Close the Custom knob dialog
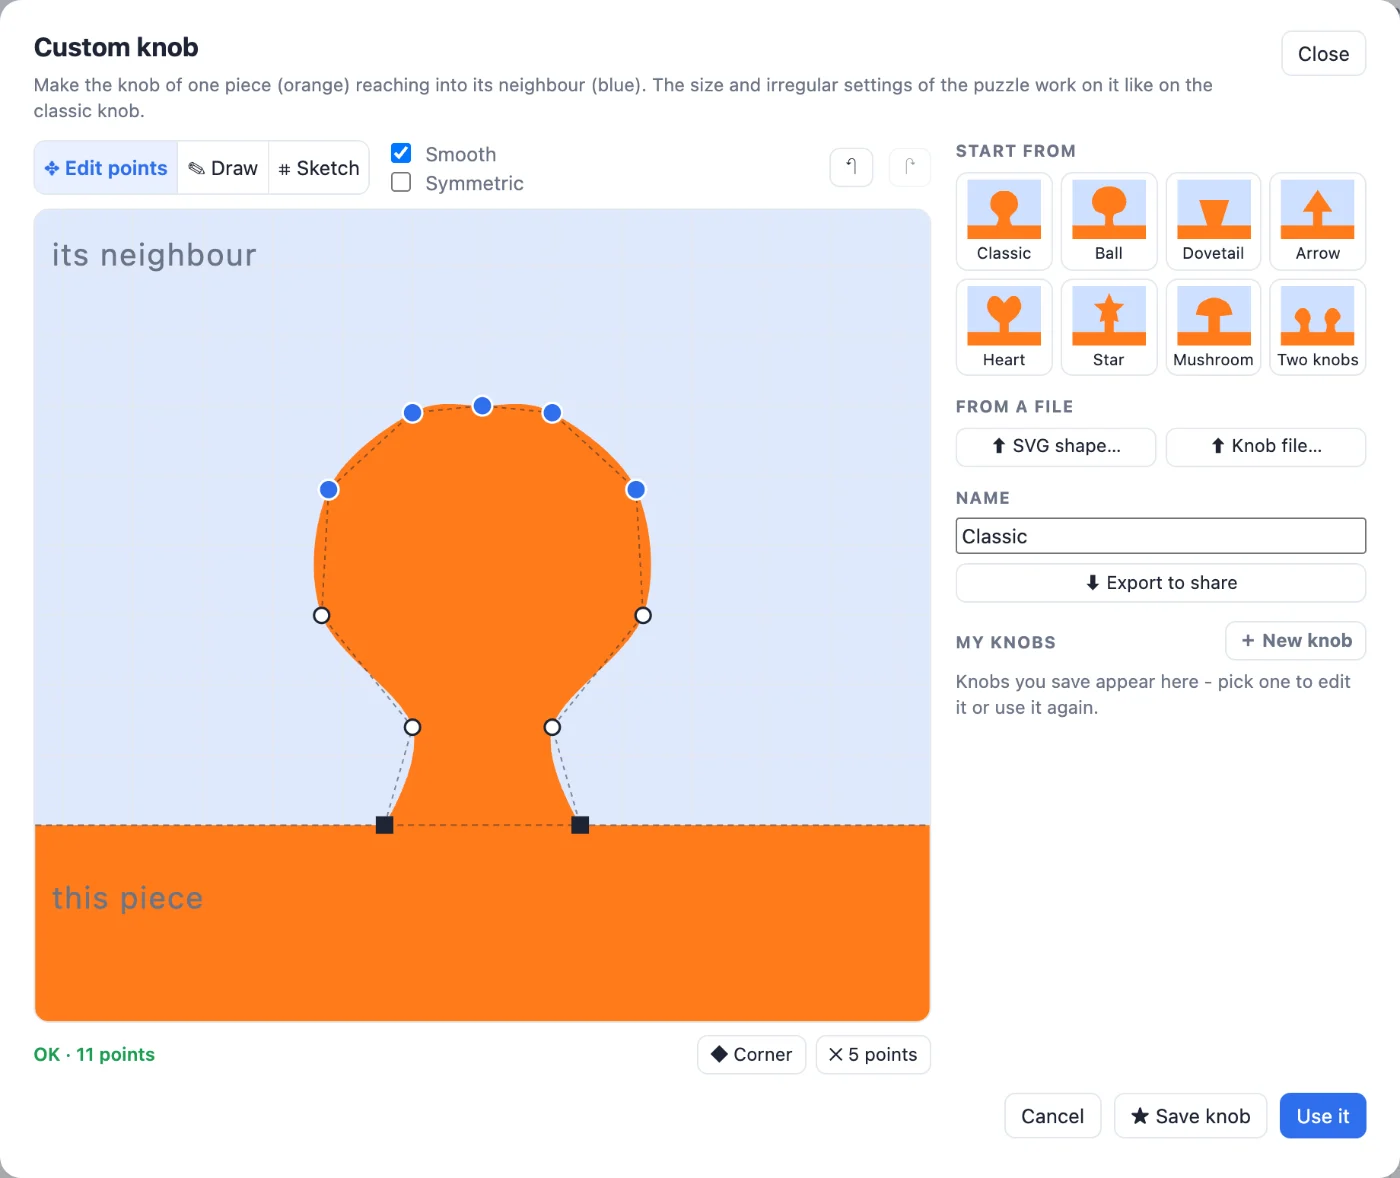Screen dimensions: 1400x1178 (1323, 54)
